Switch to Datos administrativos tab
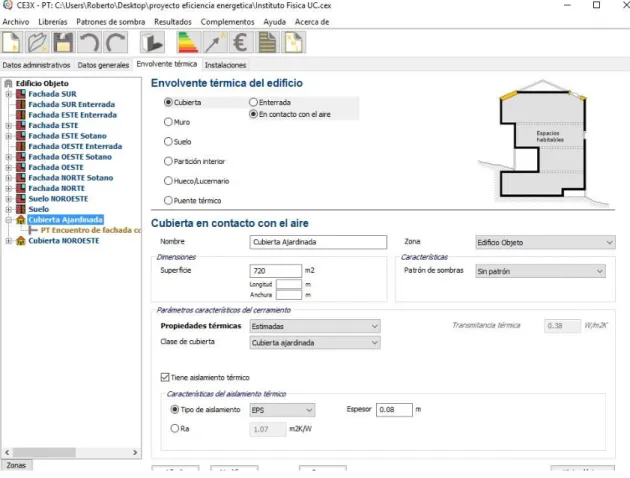 click(36, 65)
